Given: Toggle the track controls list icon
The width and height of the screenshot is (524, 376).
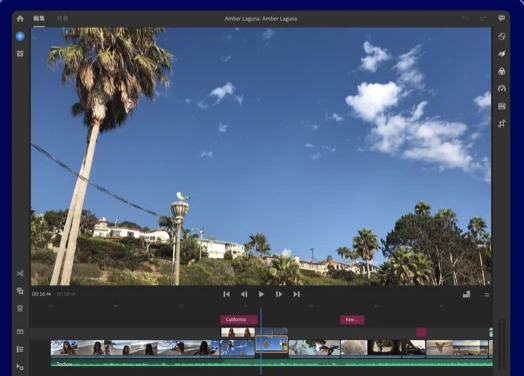Looking at the screenshot, I should [x=20, y=349].
